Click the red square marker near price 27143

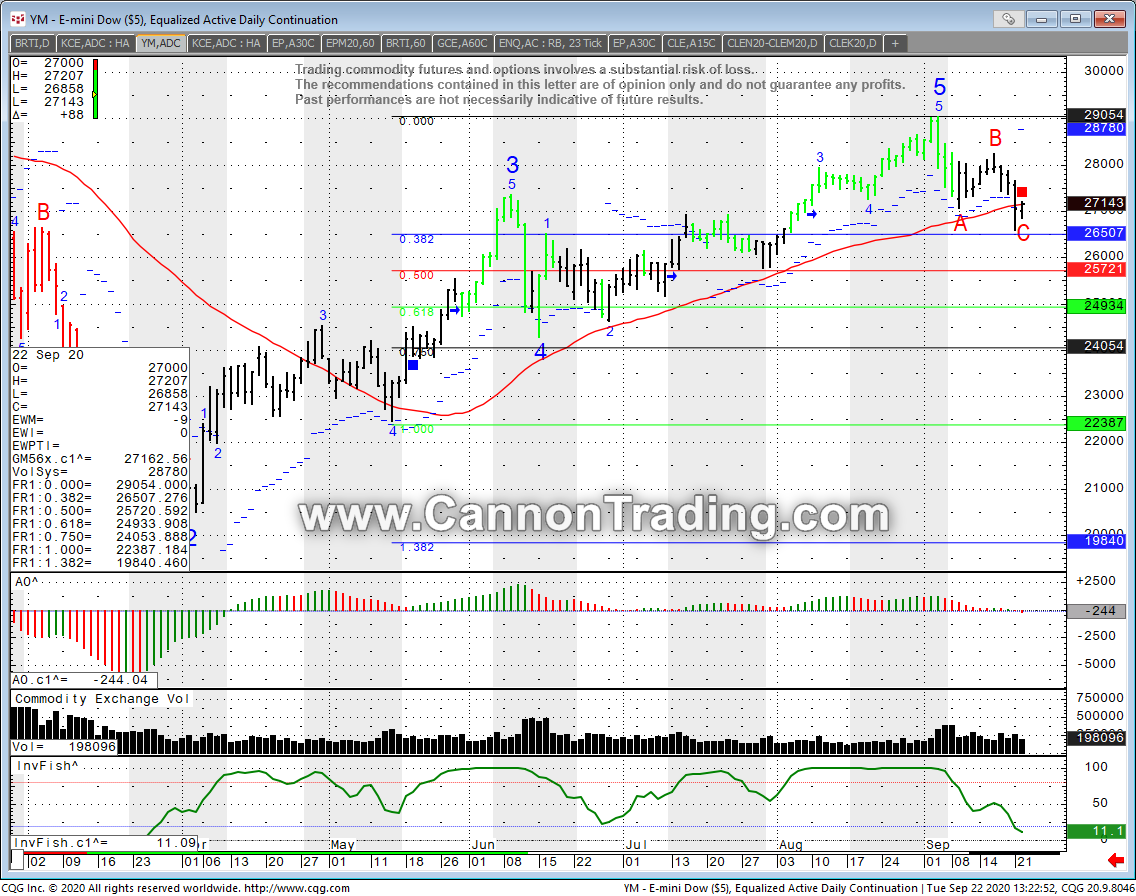1022,192
